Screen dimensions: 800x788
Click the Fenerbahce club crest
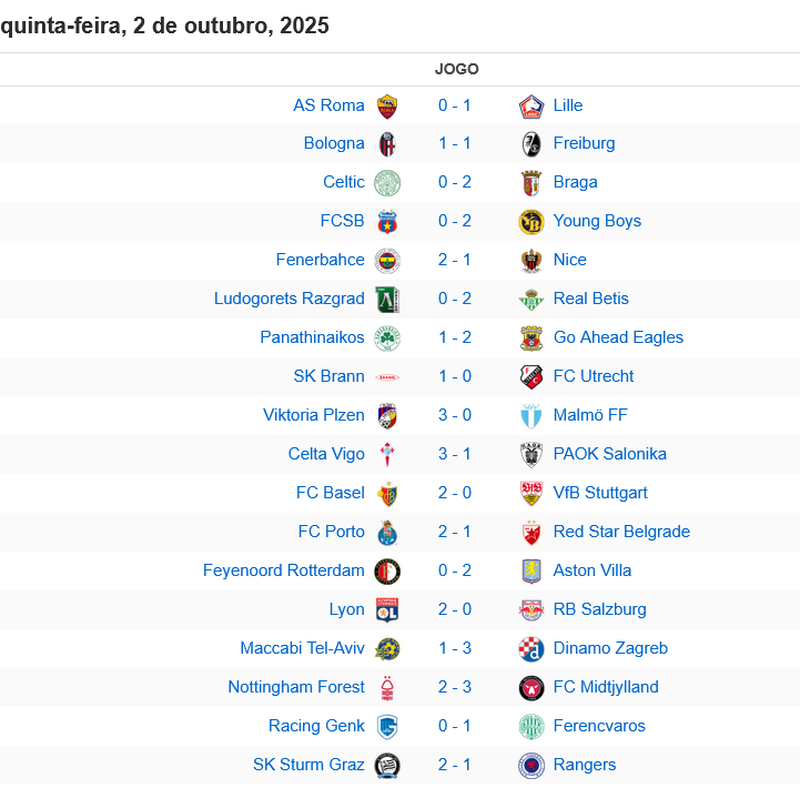coord(387,261)
